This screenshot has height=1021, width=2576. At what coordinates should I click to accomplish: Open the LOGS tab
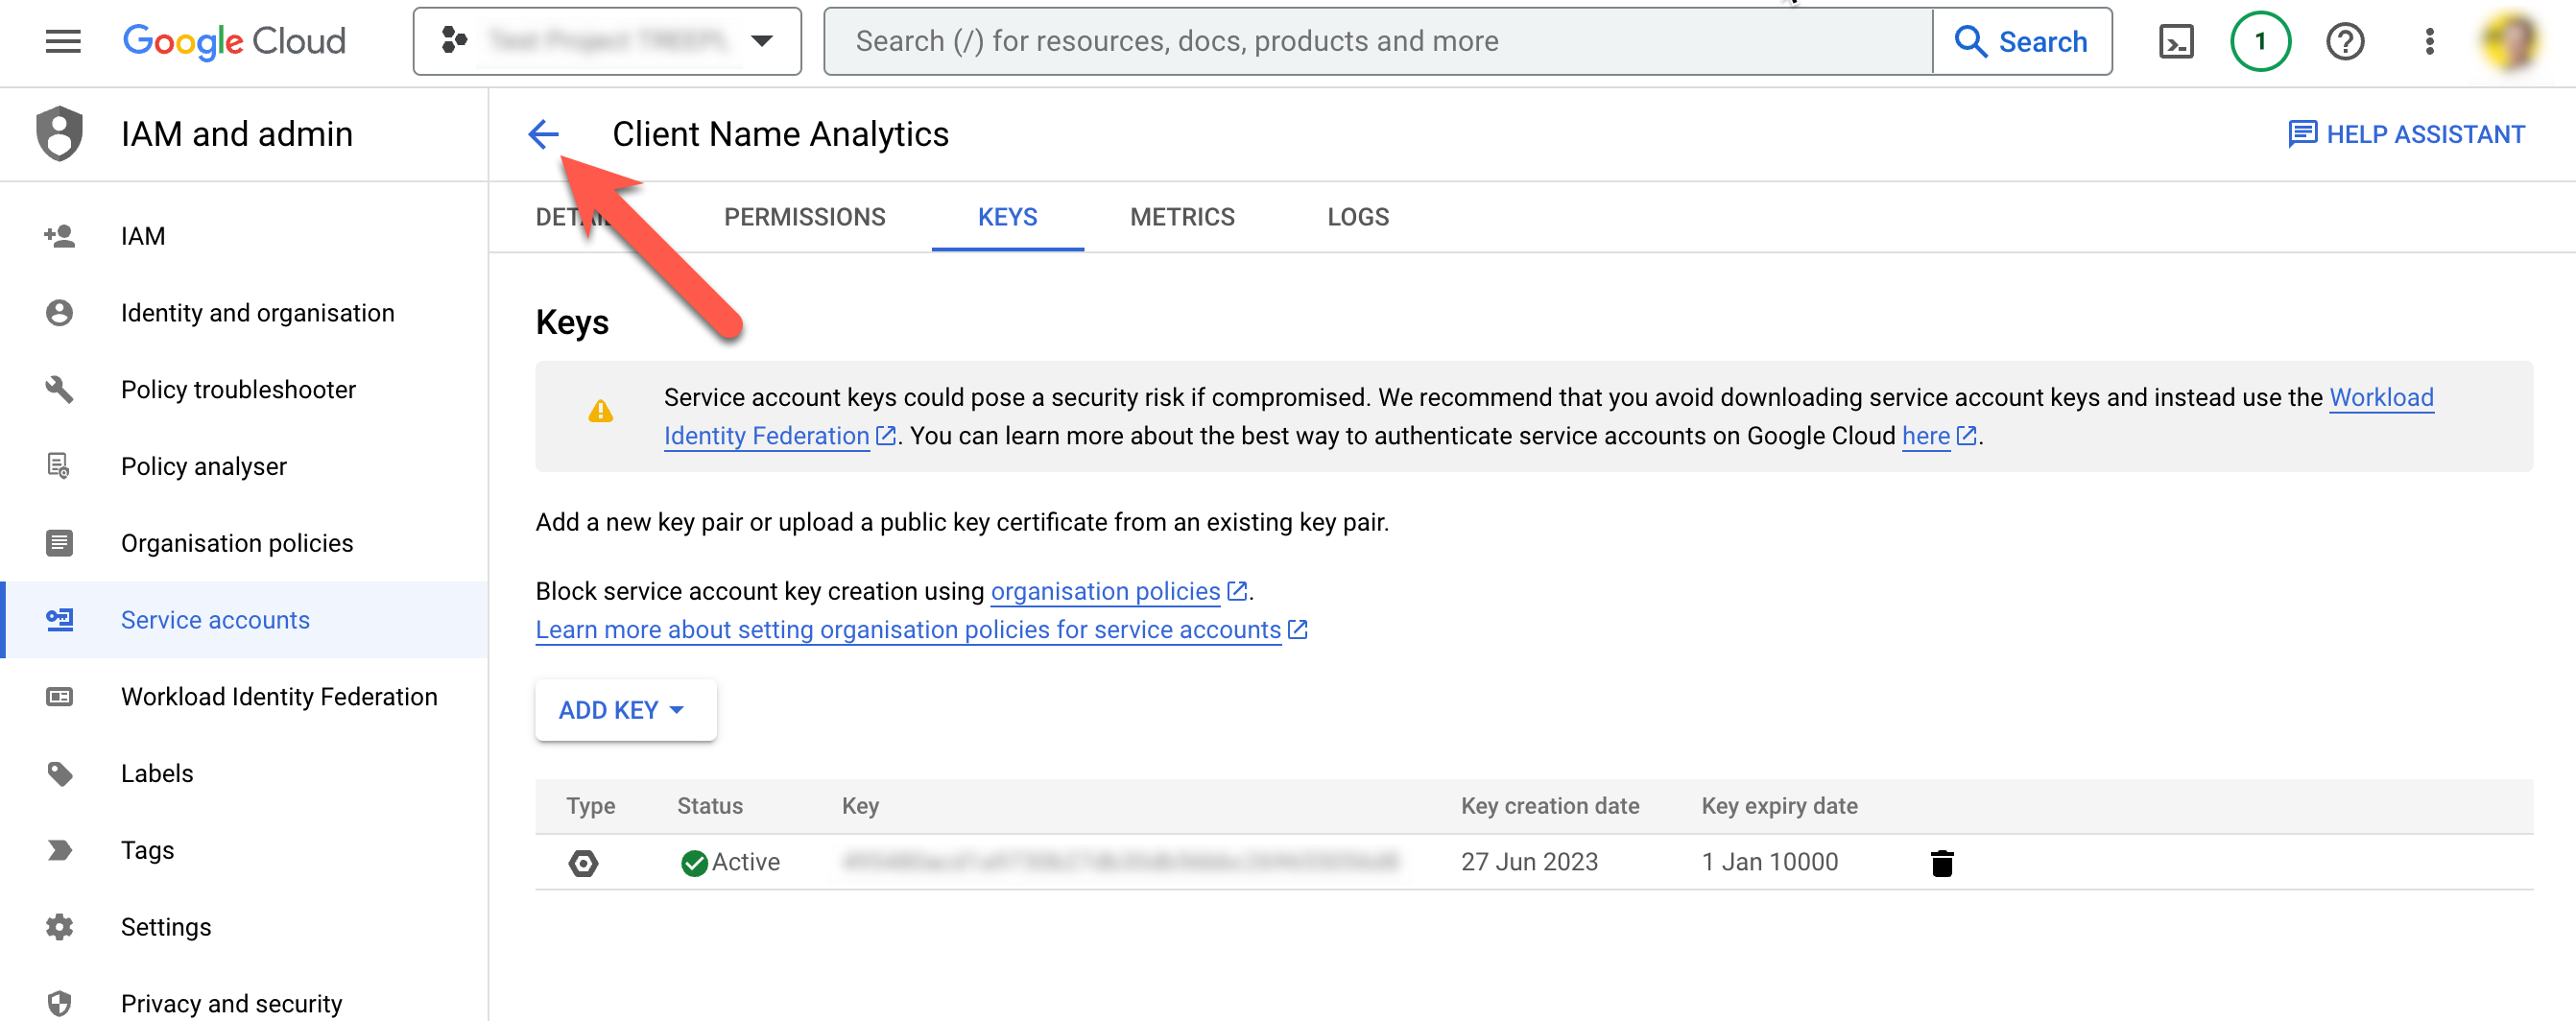[1358, 217]
